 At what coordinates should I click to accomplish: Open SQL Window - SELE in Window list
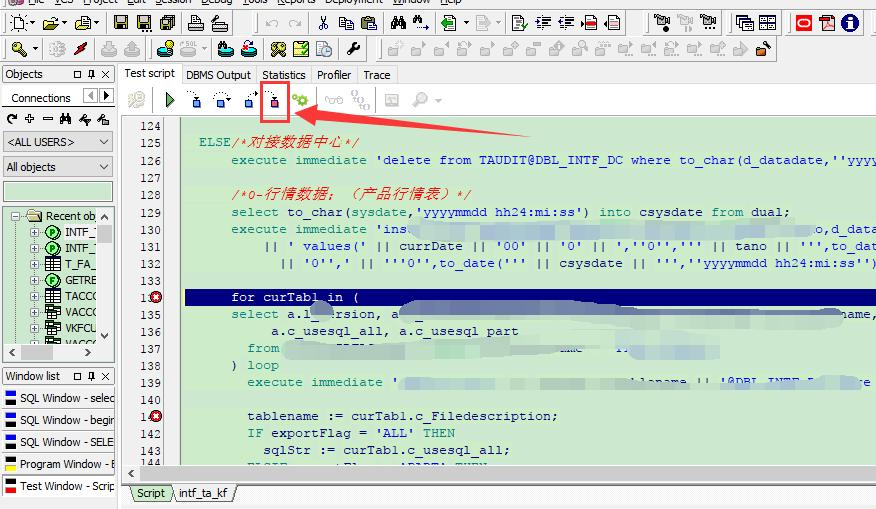59,442
